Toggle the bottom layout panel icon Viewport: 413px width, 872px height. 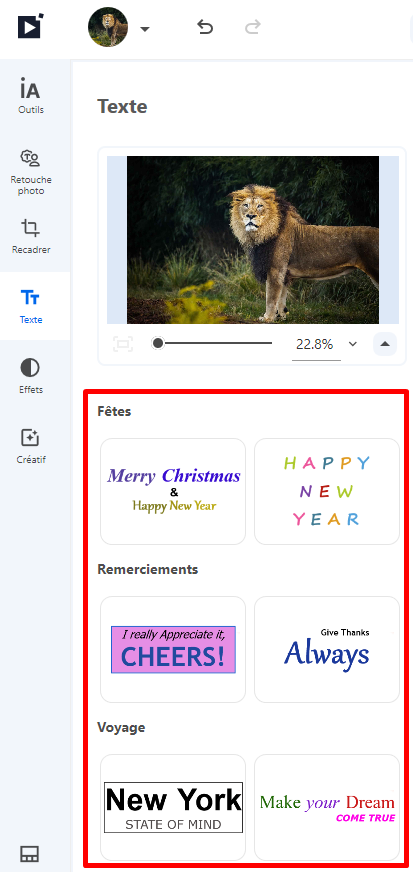coord(29,854)
